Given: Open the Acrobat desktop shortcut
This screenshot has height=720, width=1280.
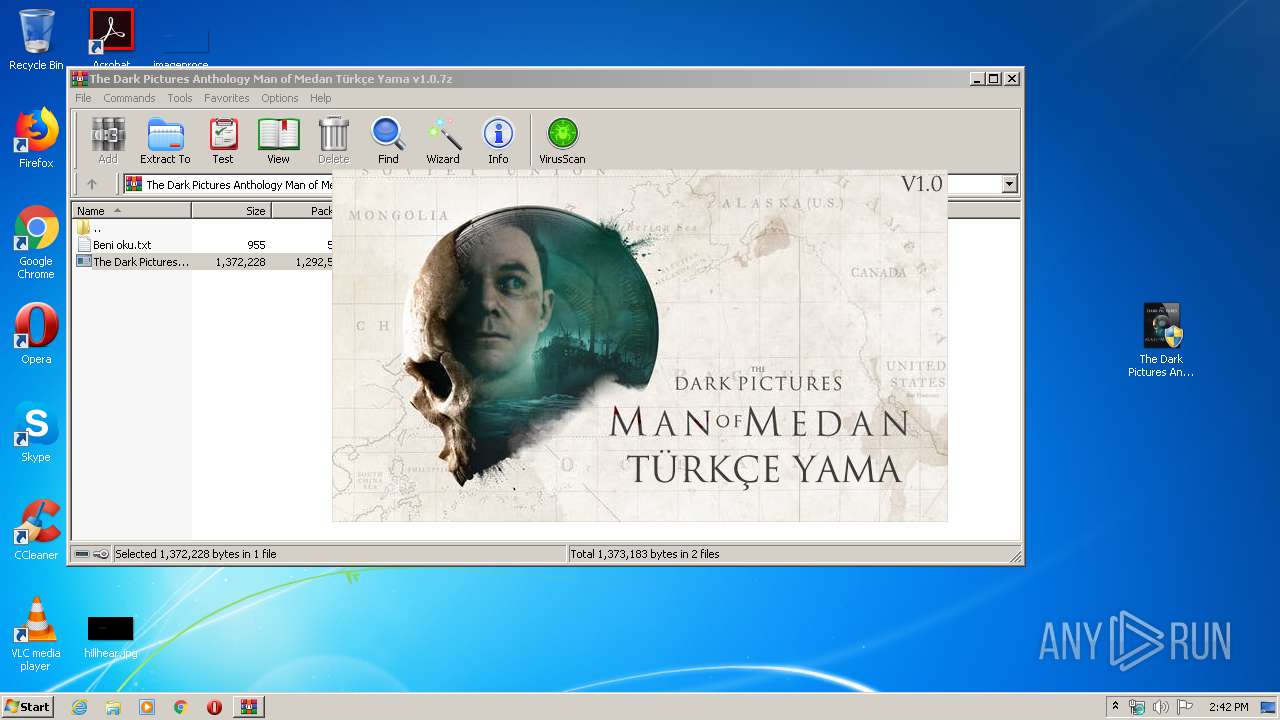Looking at the screenshot, I should coord(111,40).
